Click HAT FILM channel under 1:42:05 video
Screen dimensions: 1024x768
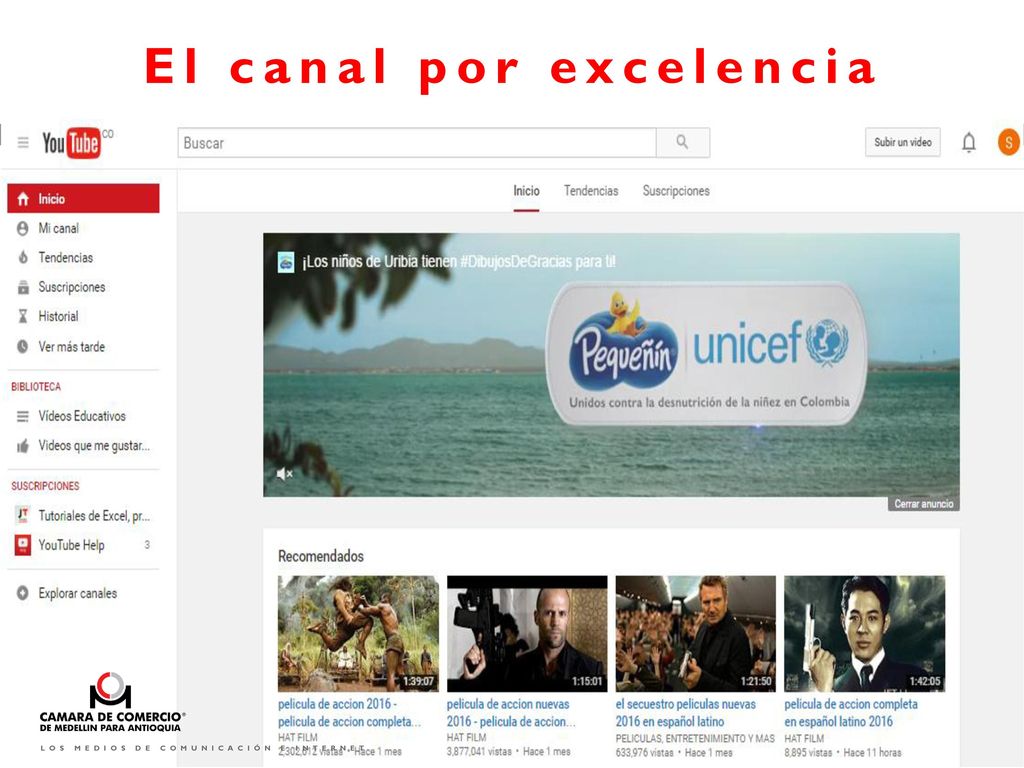(804, 738)
